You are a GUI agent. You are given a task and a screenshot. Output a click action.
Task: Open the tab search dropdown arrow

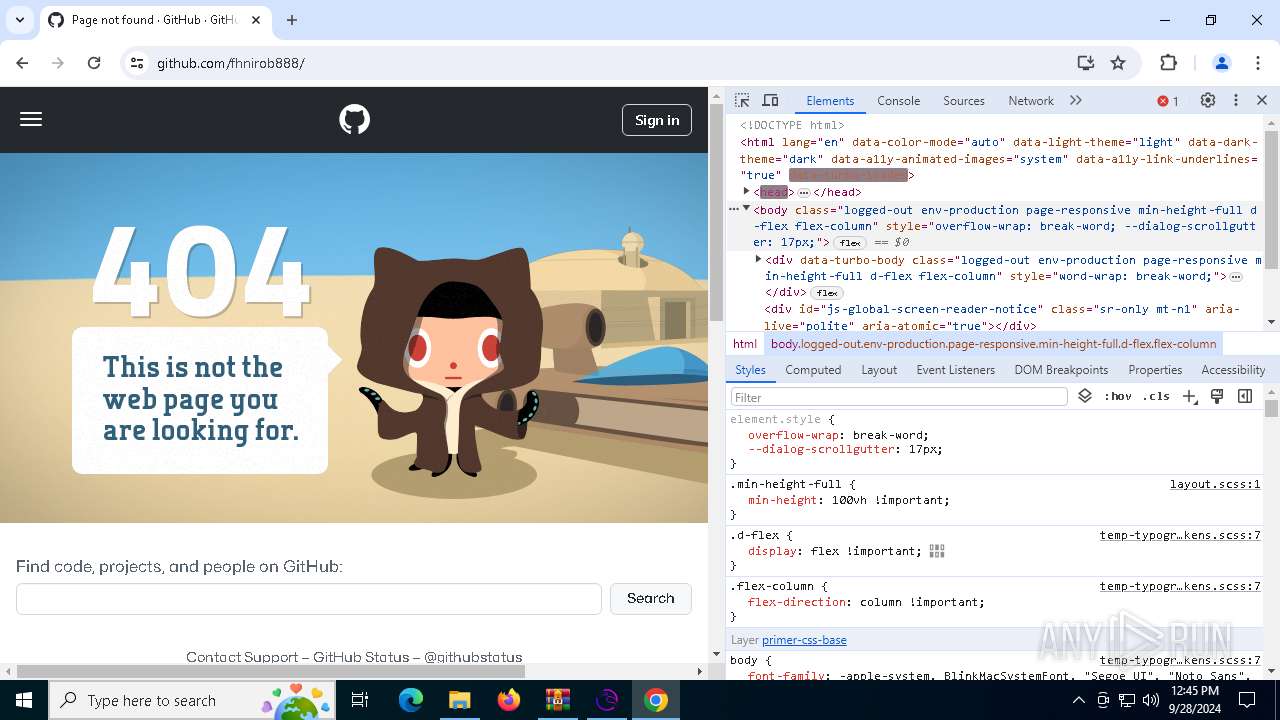point(20,20)
